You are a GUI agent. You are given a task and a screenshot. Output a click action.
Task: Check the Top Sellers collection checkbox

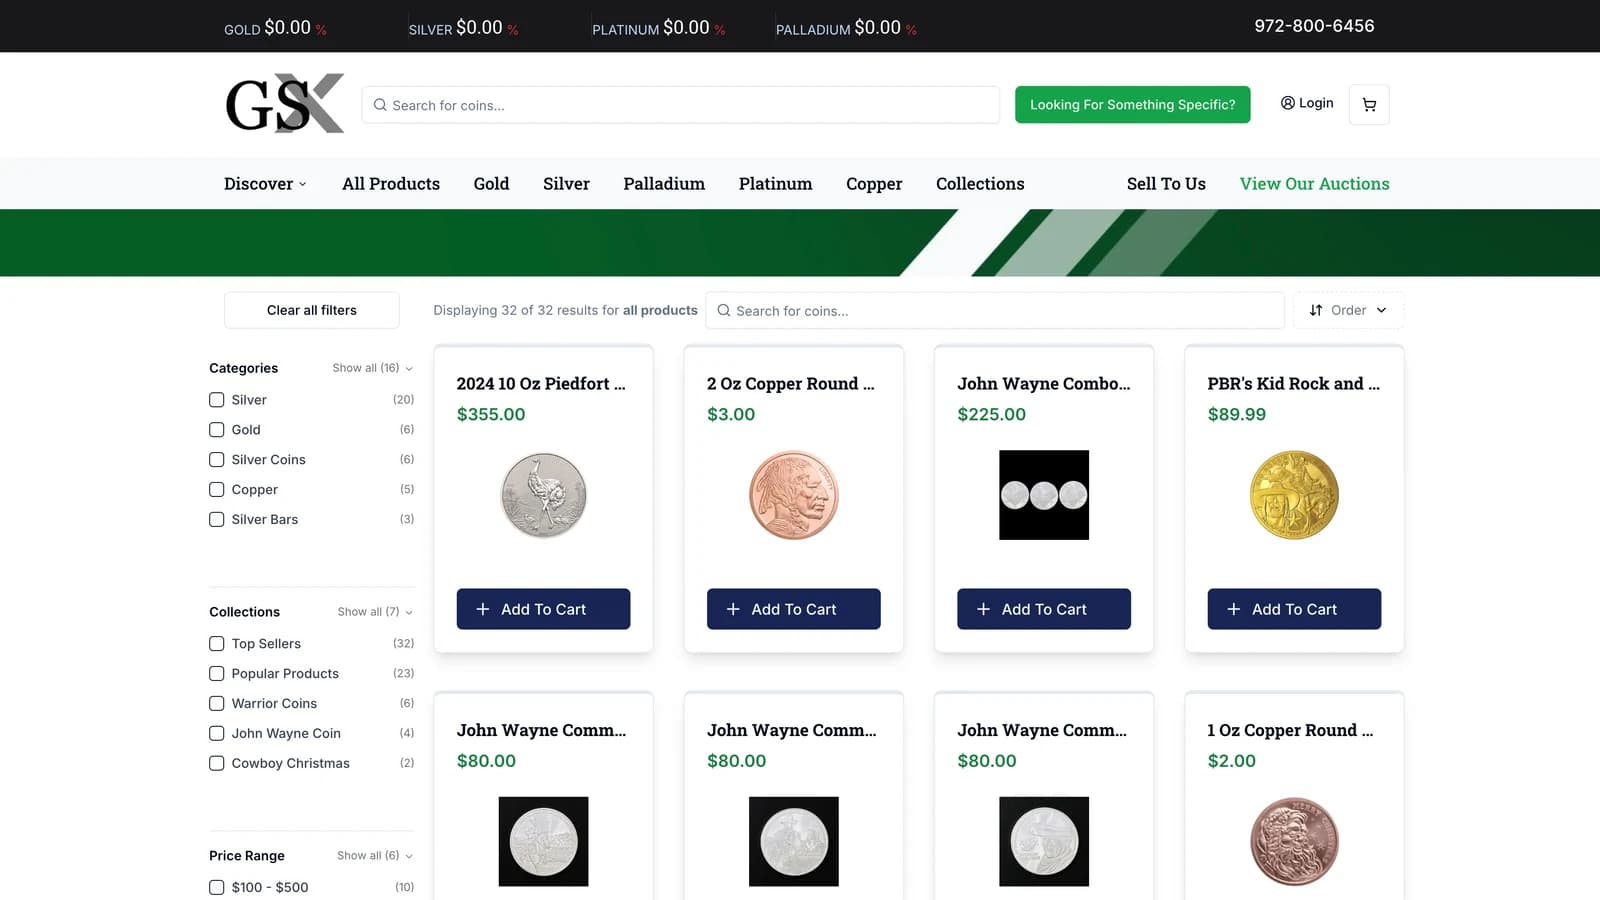[216, 644]
